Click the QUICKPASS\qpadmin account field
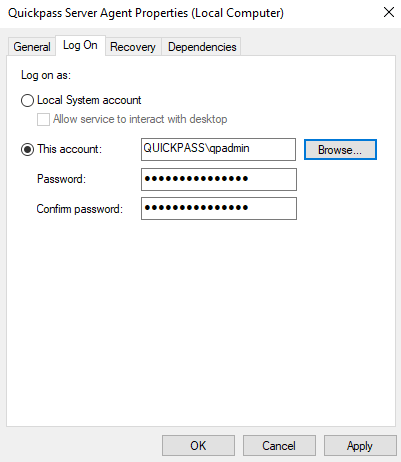This screenshot has height=462, width=401. coord(218,149)
